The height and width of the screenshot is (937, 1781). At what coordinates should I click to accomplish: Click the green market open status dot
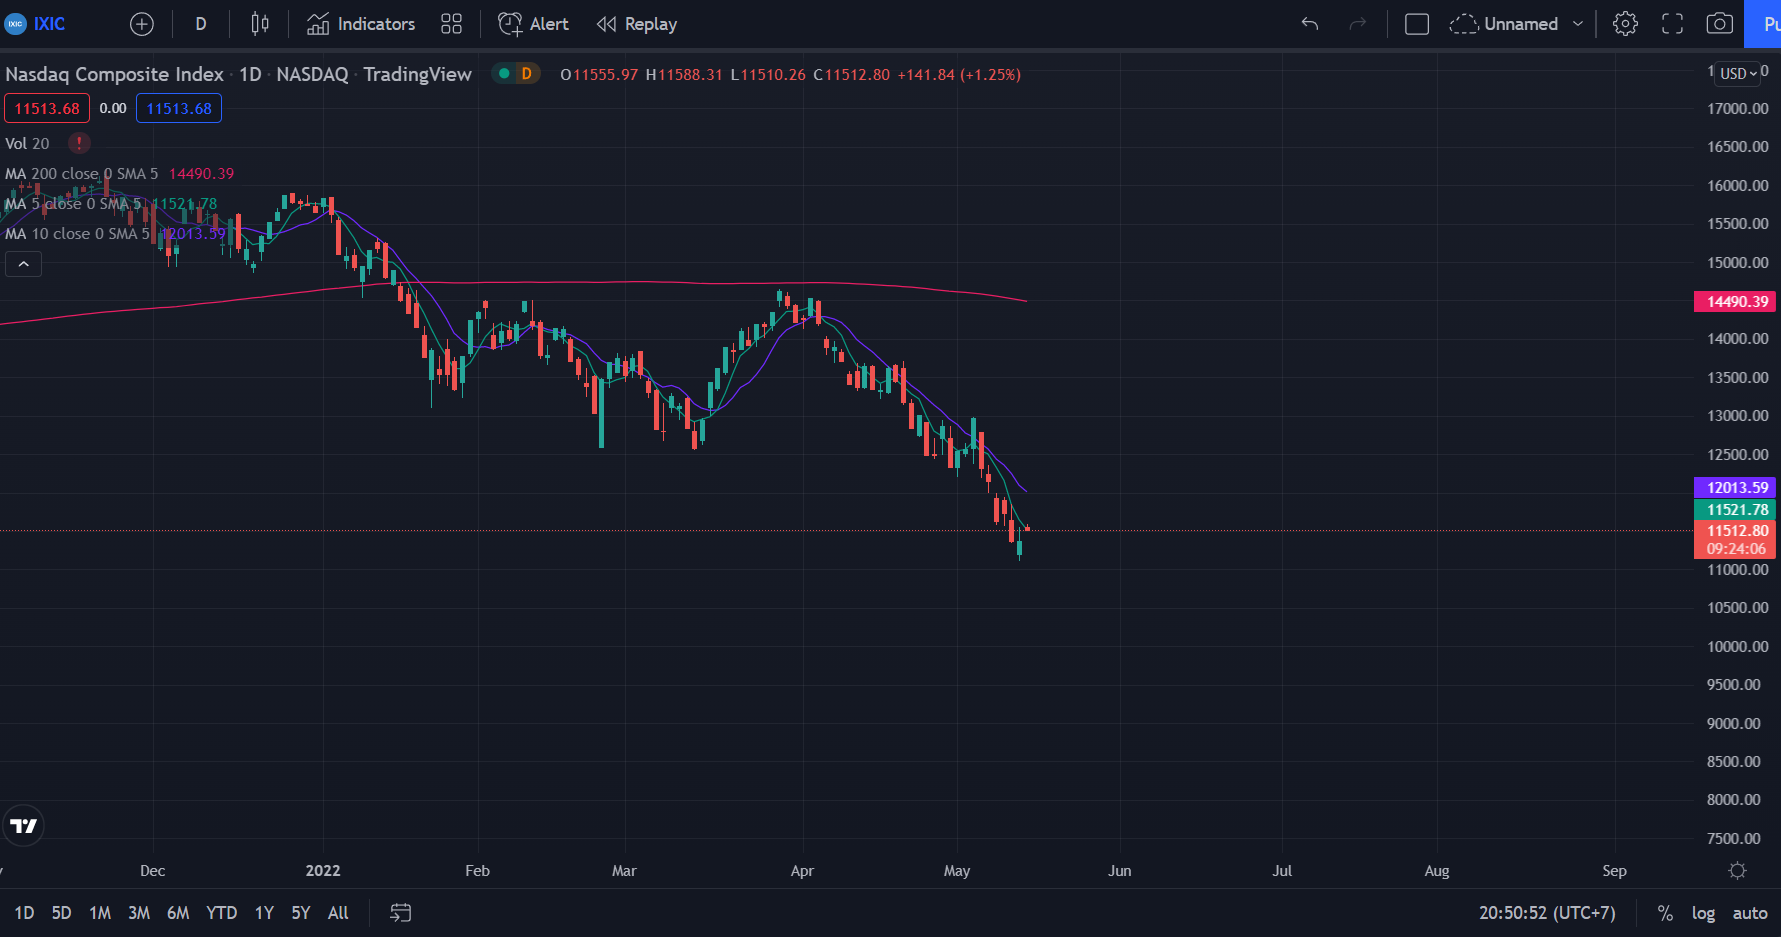click(504, 73)
